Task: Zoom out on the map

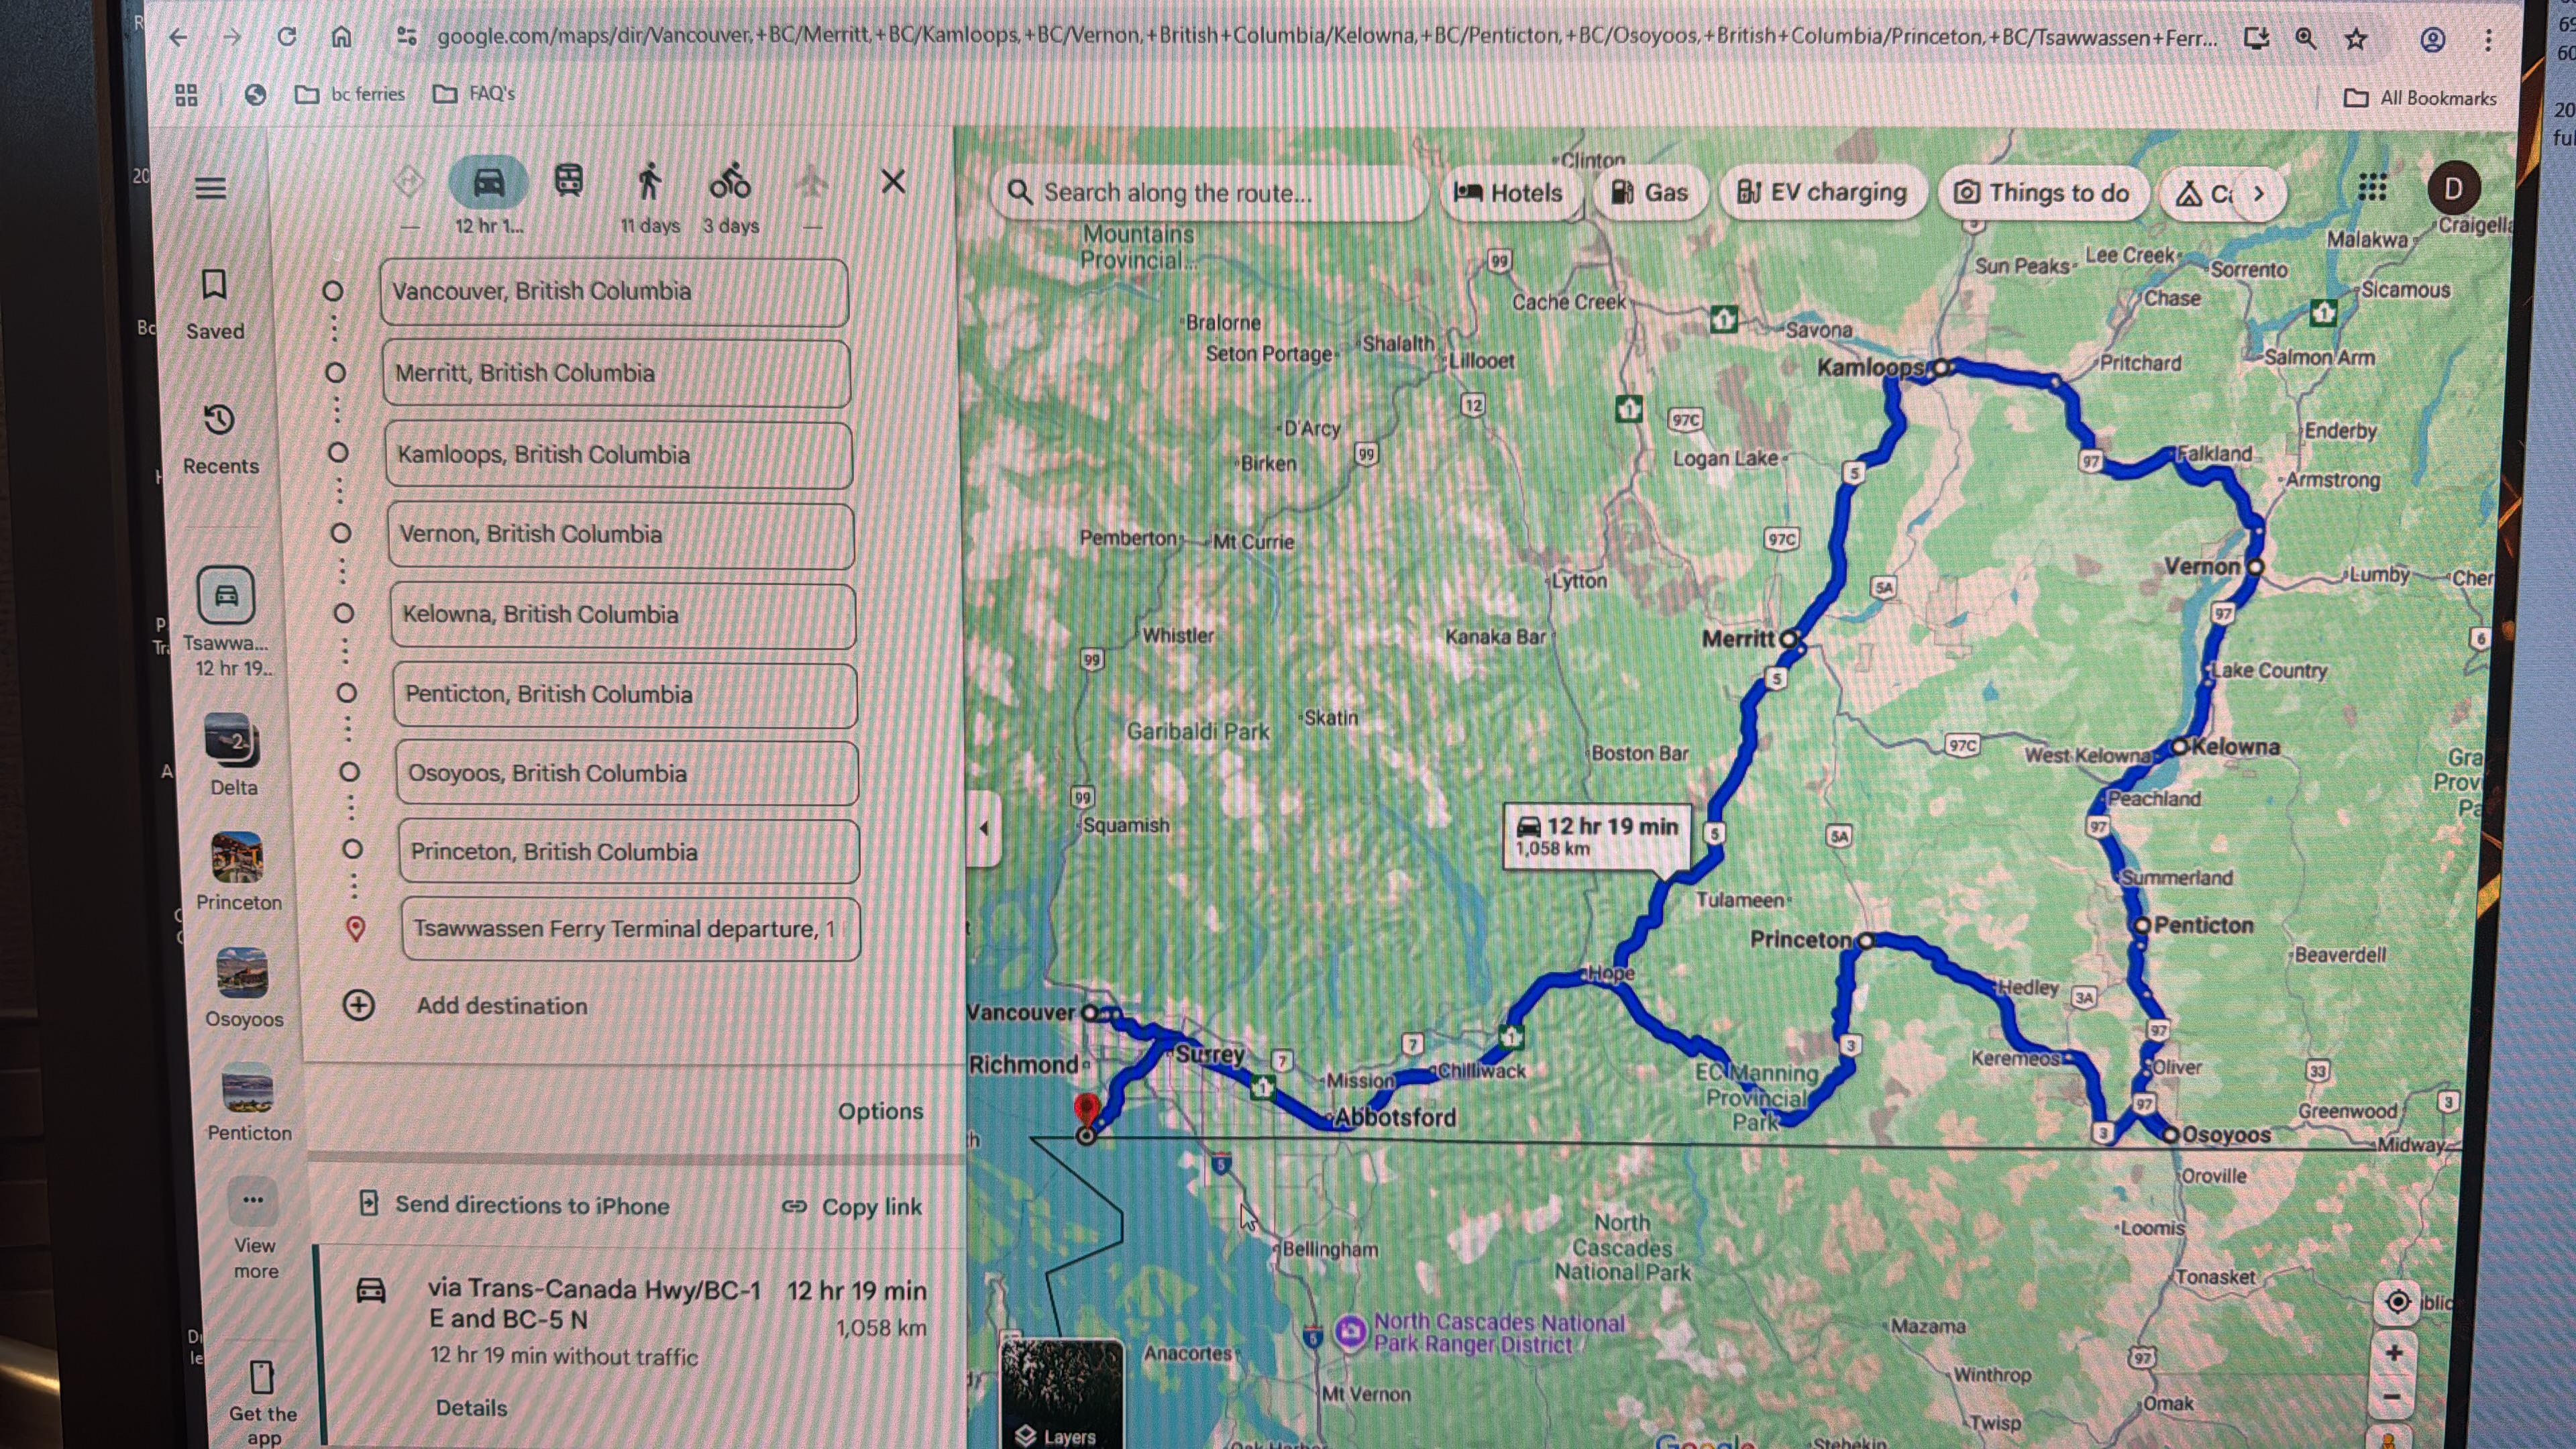Action: coord(2392,1396)
